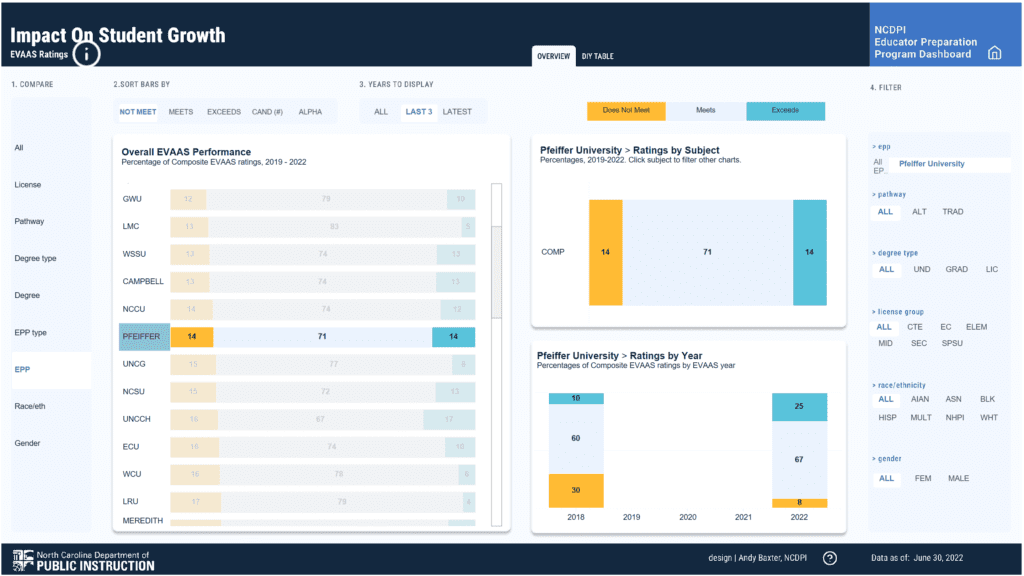The width and height of the screenshot is (1024, 576).
Task: Expand the race/ethnicity filter section
Action: coord(899,385)
